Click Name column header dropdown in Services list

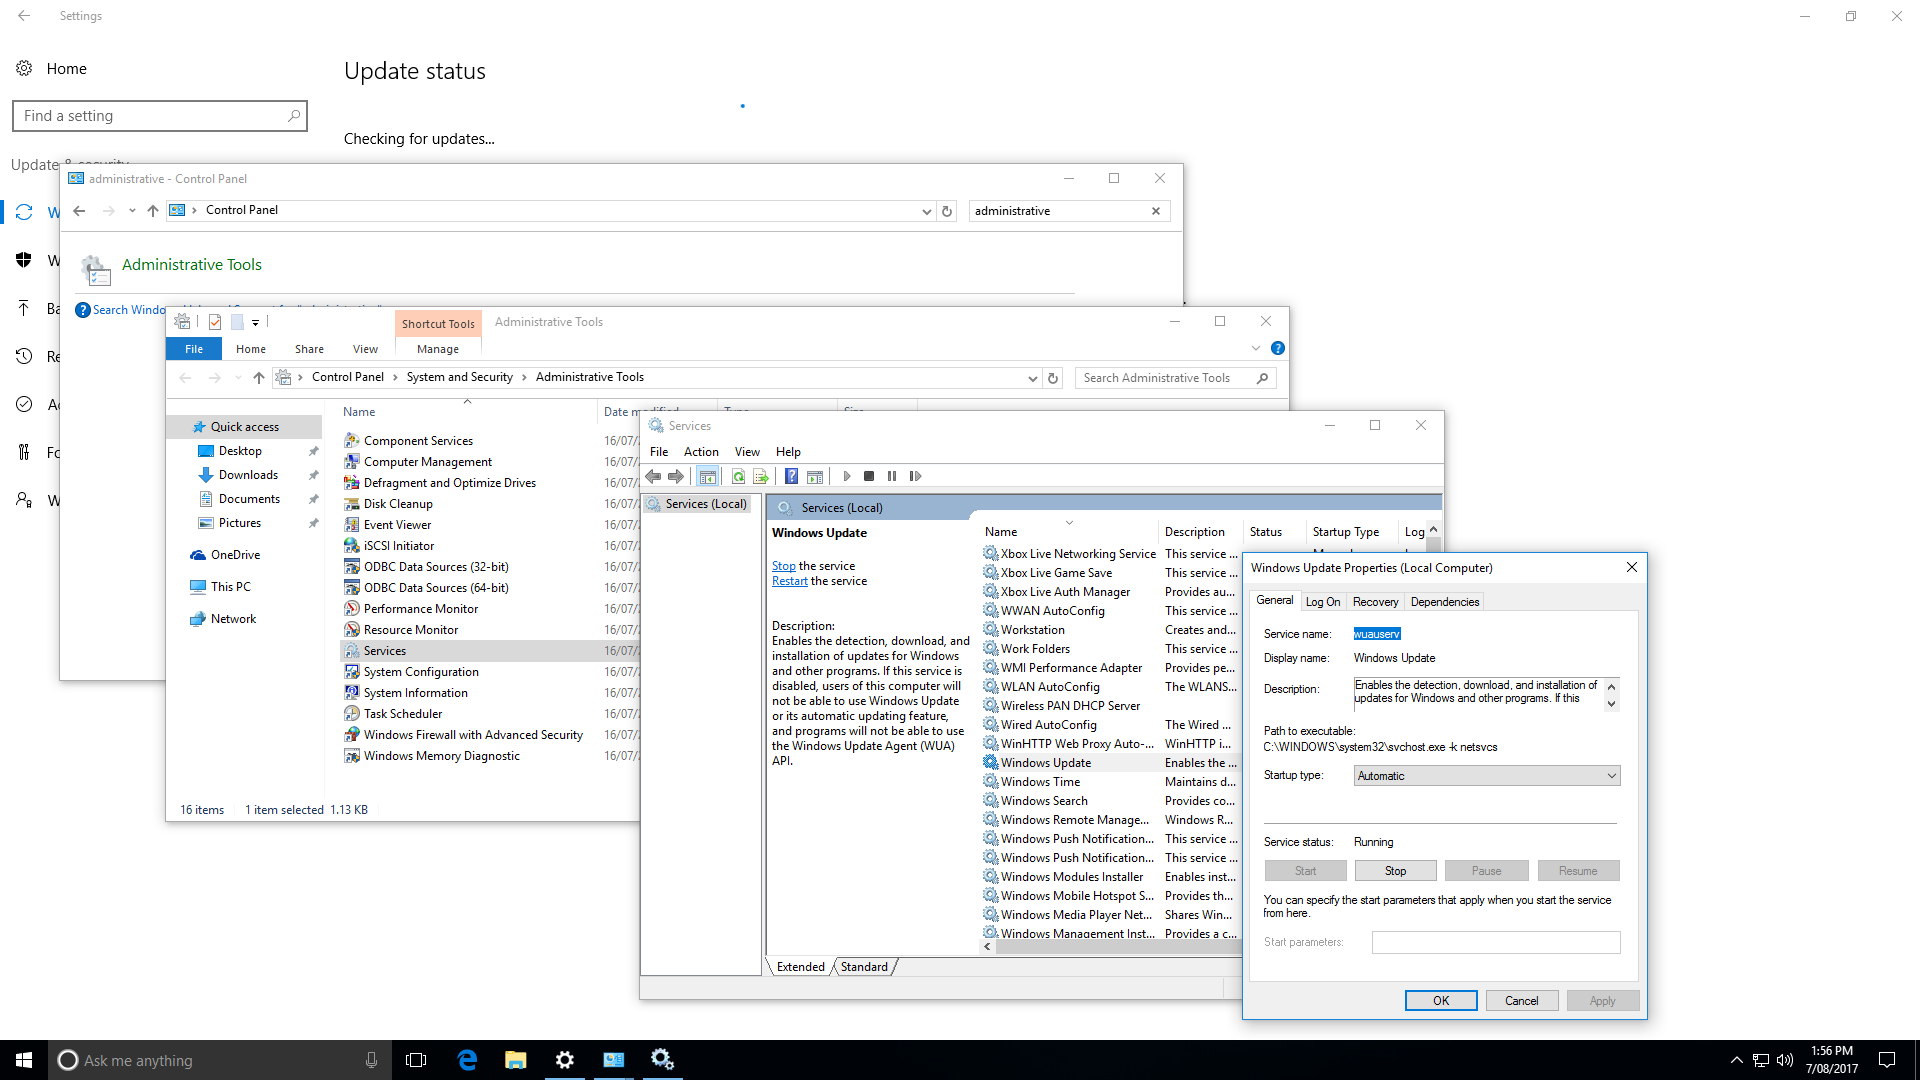pyautogui.click(x=1069, y=523)
